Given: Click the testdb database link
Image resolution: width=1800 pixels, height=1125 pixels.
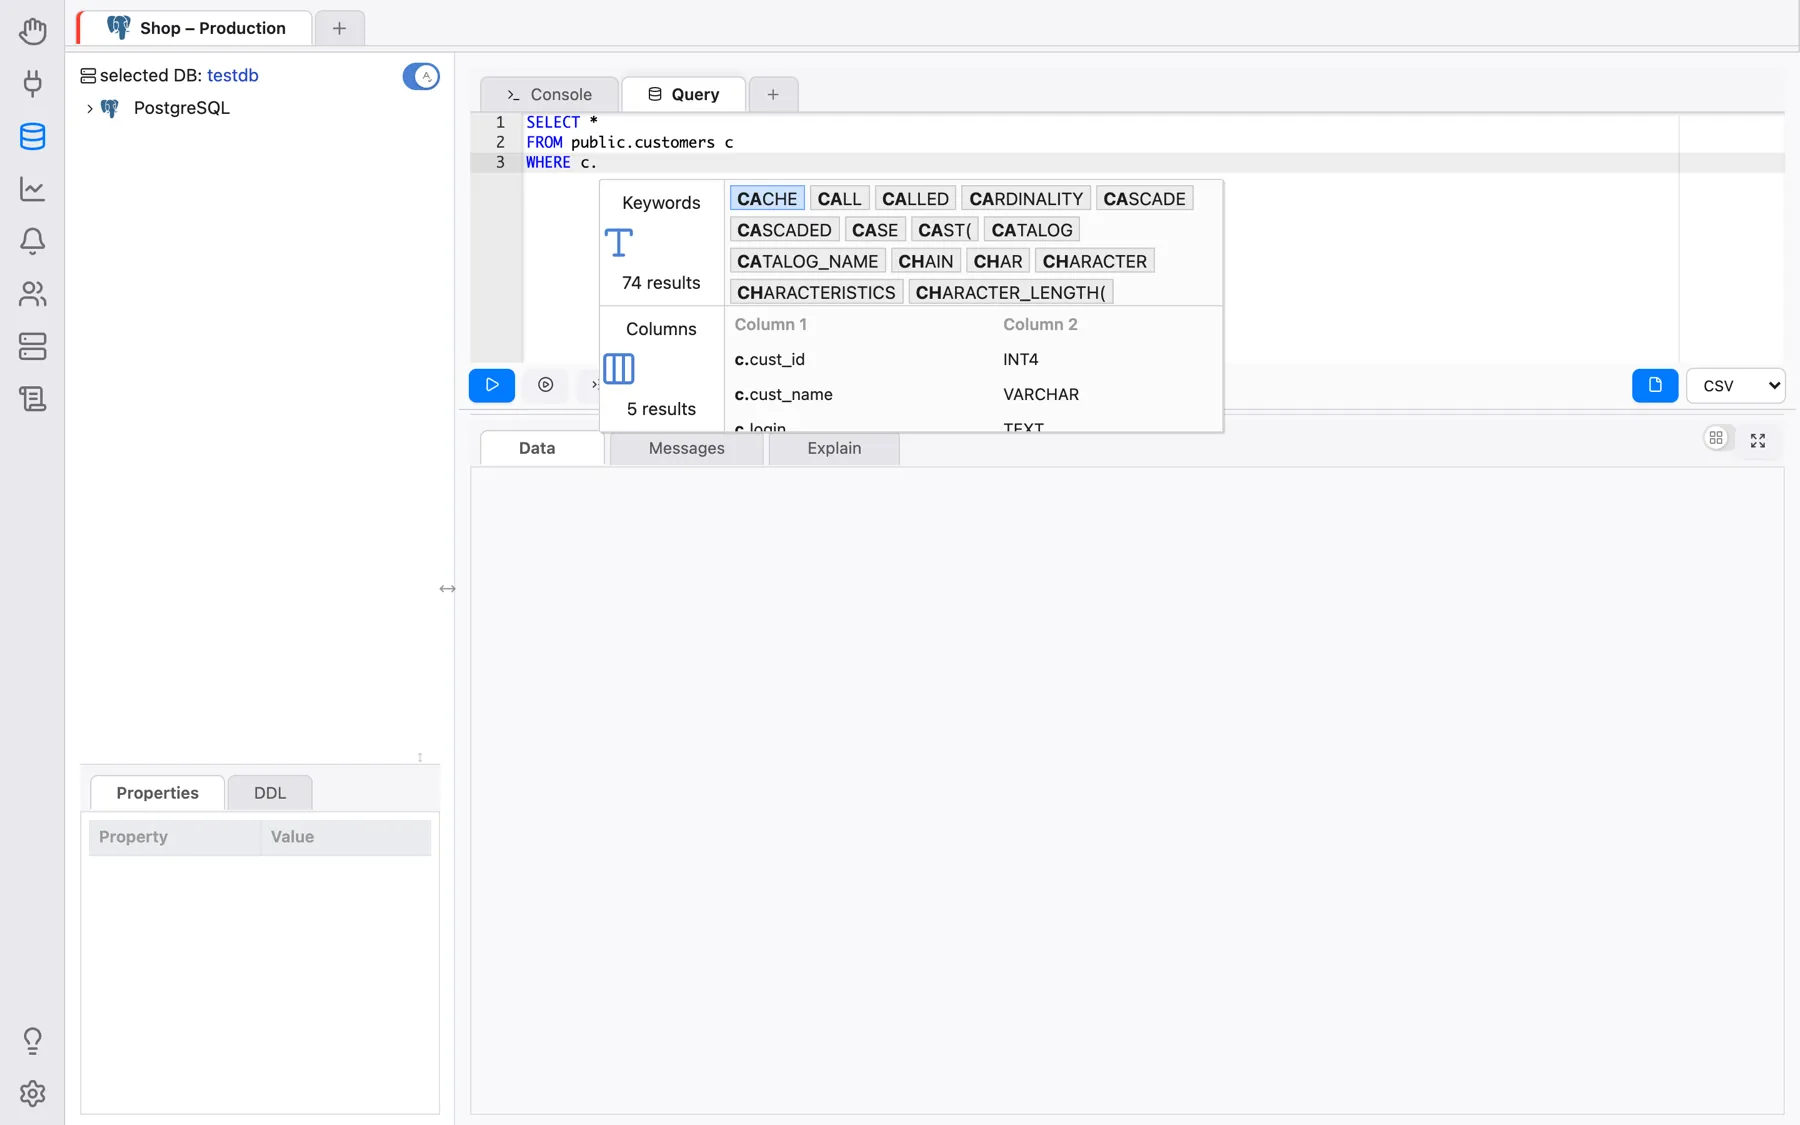Looking at the screenshot, I should (x=233, y=75).
